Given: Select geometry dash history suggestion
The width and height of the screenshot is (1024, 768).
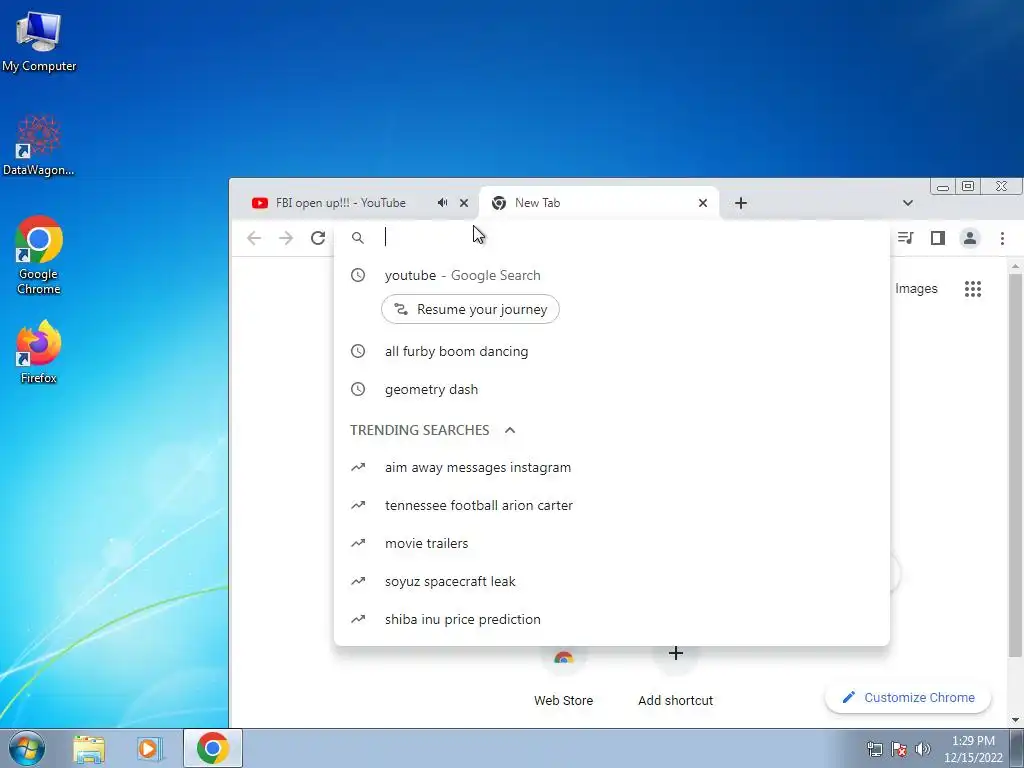Looking at the screenshot, I should click(612, 389).
